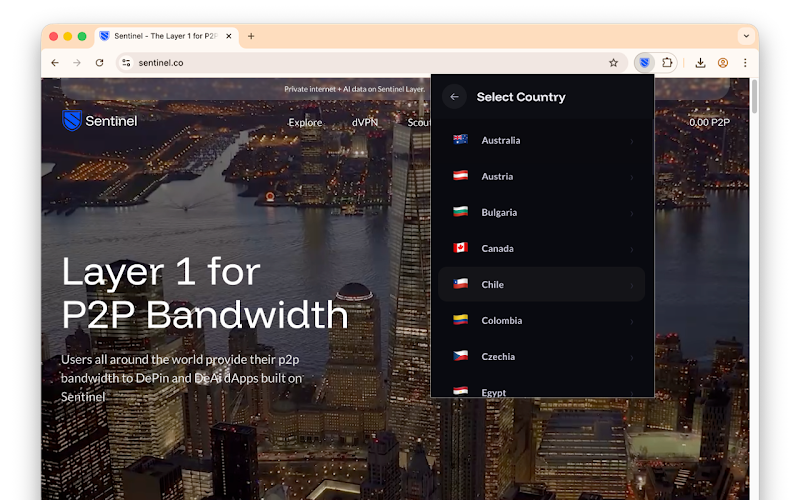Open the Chrome profile avatar icon

(x=722, y=63)
